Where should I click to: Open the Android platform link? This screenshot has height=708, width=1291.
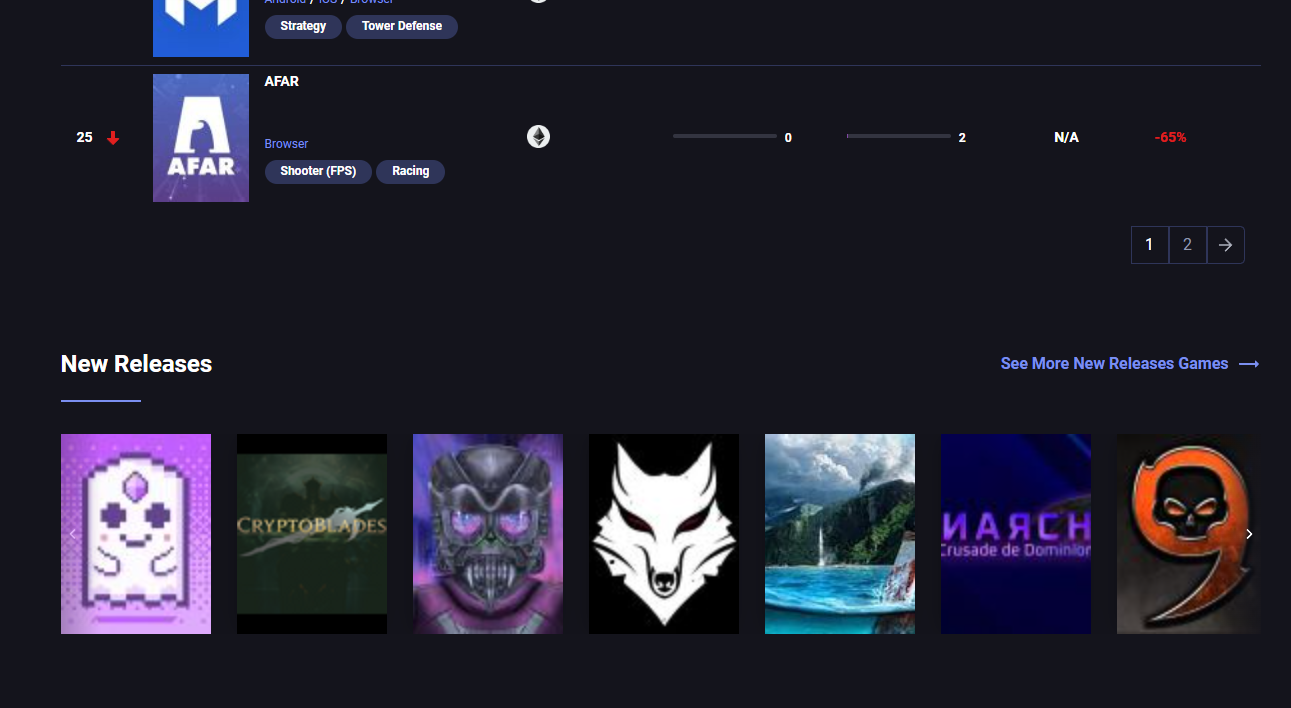[x=285, y=2]
